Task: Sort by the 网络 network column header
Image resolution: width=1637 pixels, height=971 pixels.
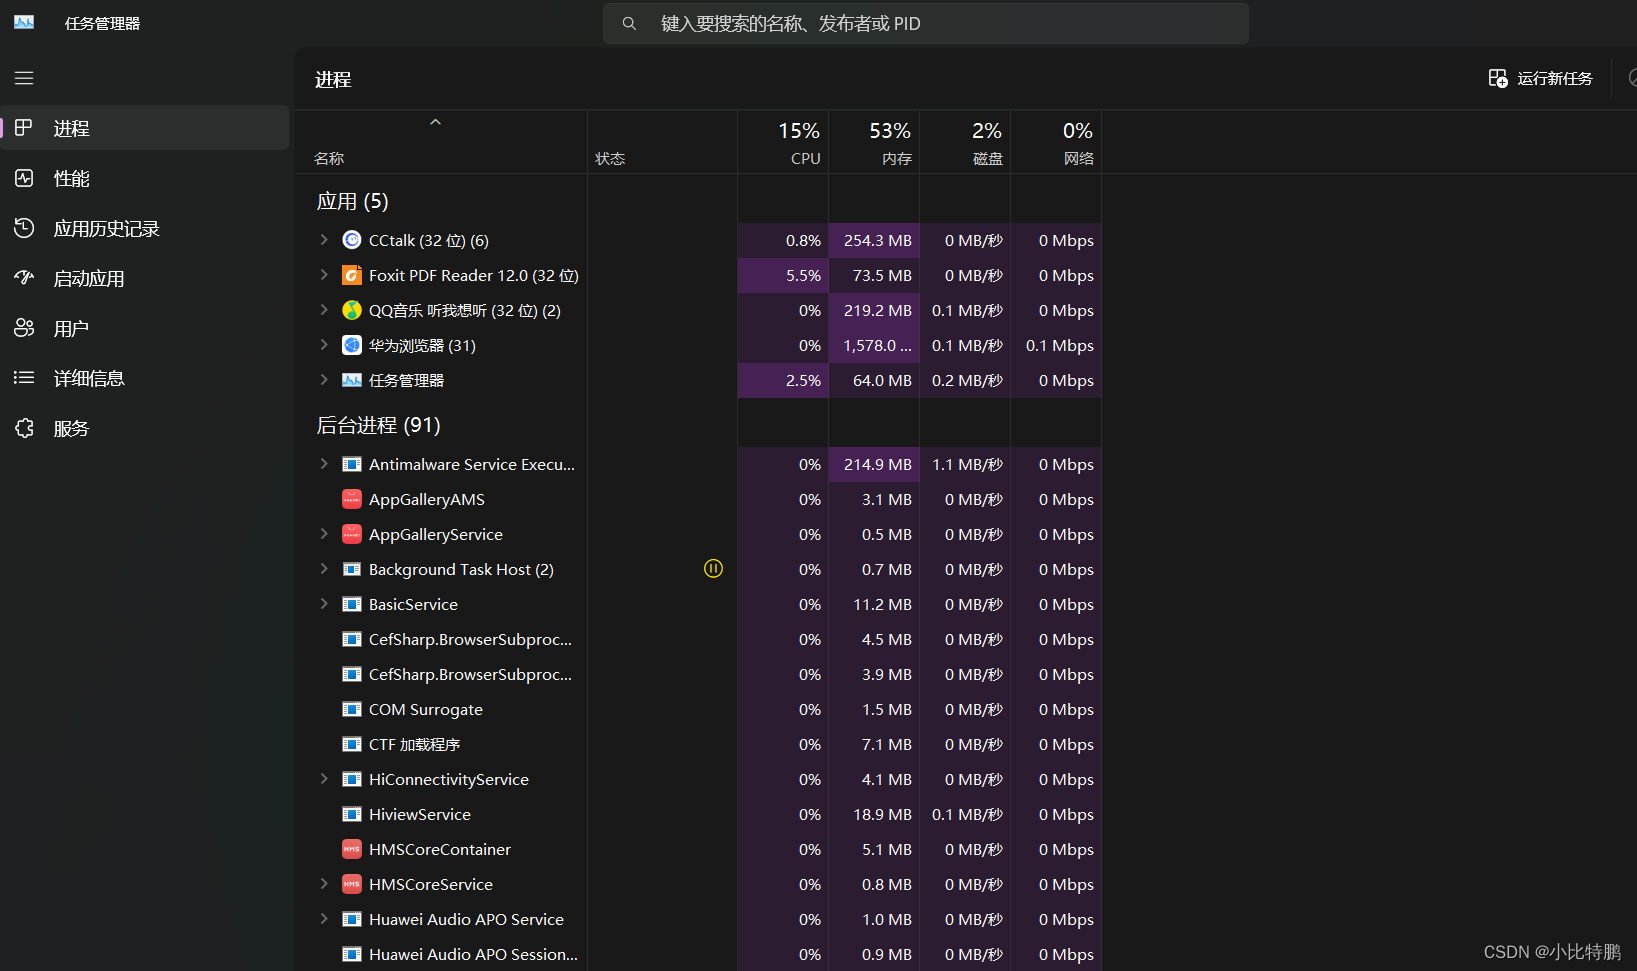Action: pos(1056,142)
